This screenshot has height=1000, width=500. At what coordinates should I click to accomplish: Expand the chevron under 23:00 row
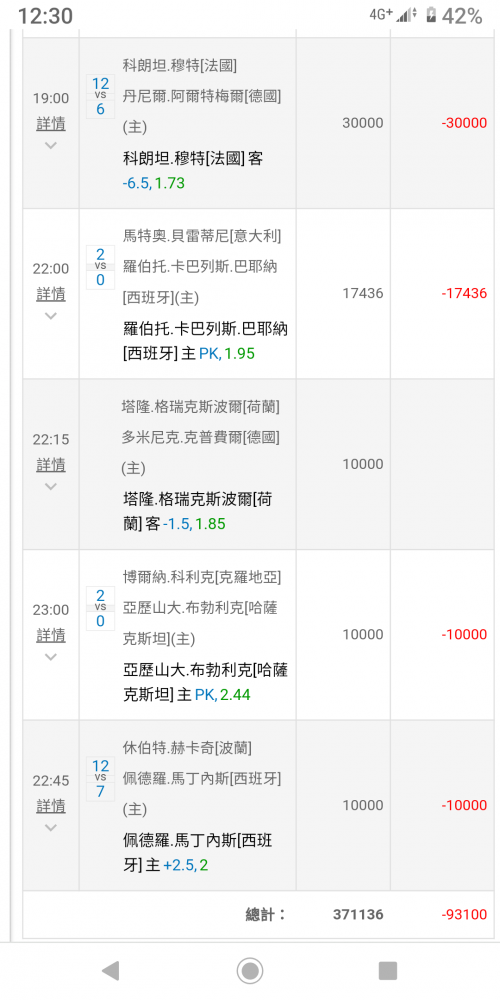pos(51,657)
